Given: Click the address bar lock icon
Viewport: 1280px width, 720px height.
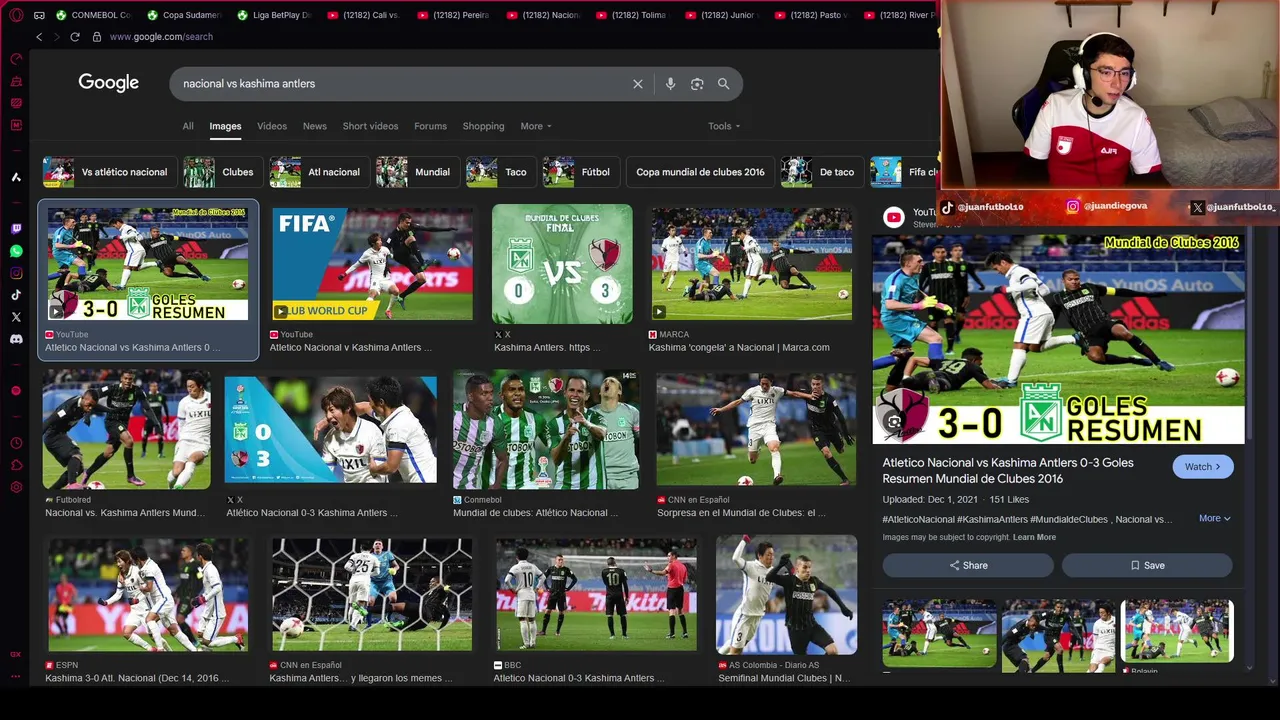Looking at the screenshot, I should [x=97, y=37].
